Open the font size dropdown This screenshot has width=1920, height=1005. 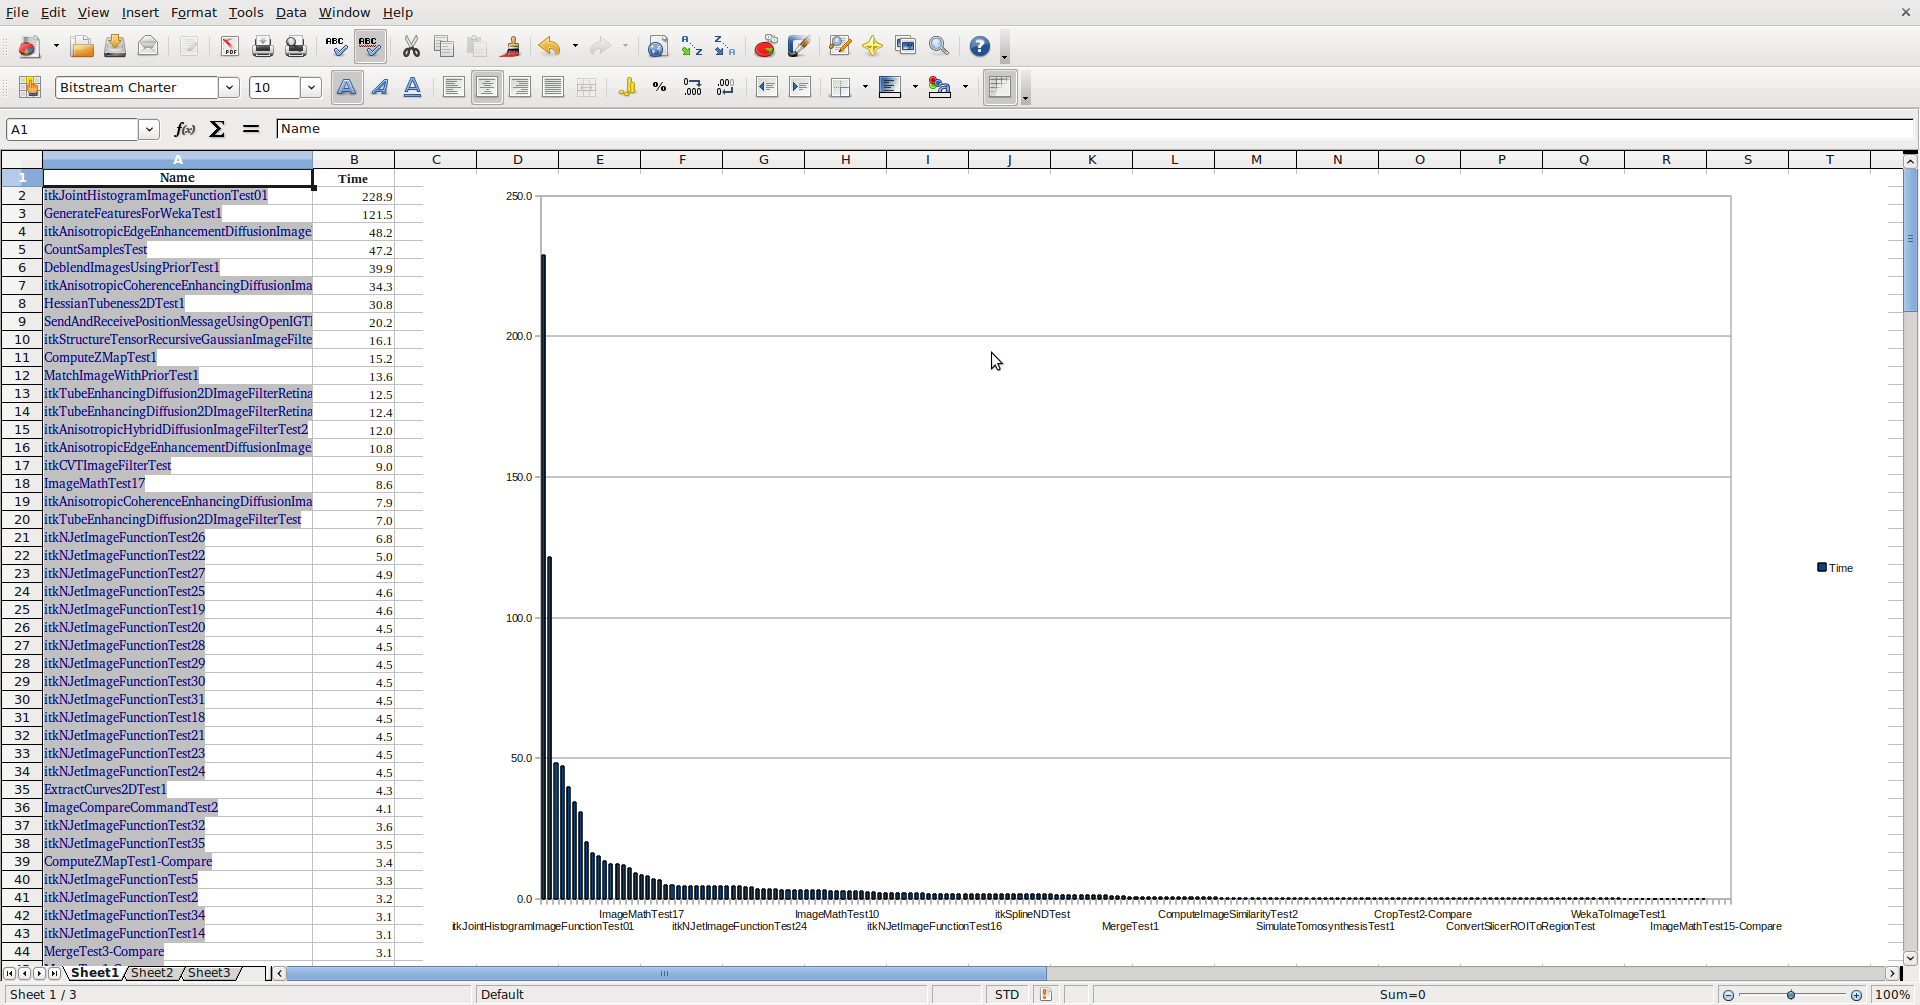(311, 87)
